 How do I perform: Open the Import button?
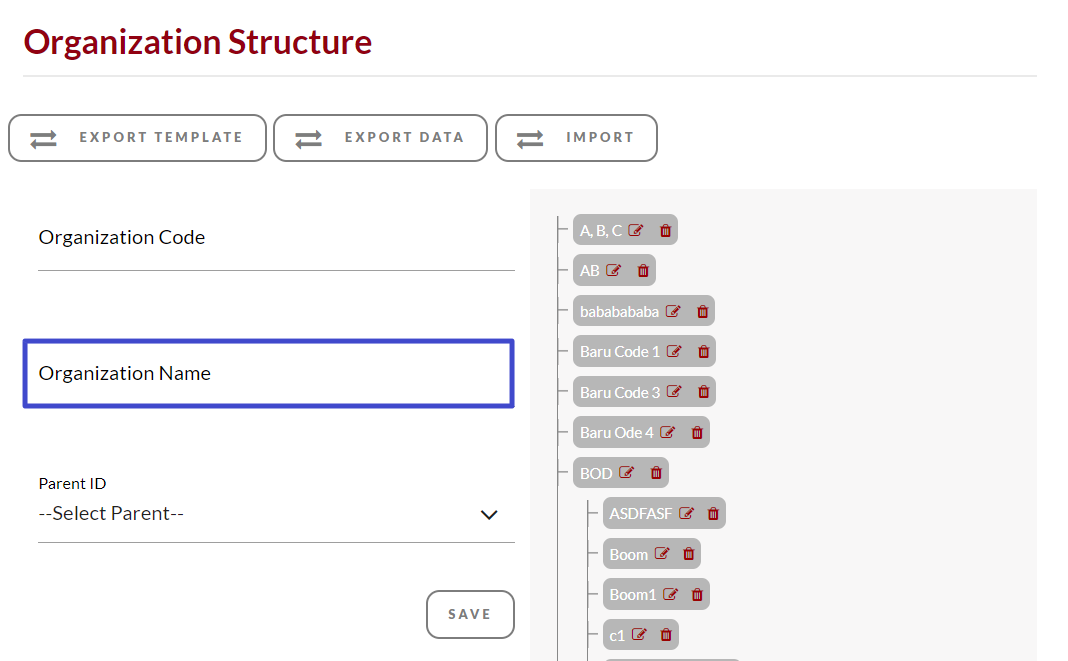pos(576,138)
